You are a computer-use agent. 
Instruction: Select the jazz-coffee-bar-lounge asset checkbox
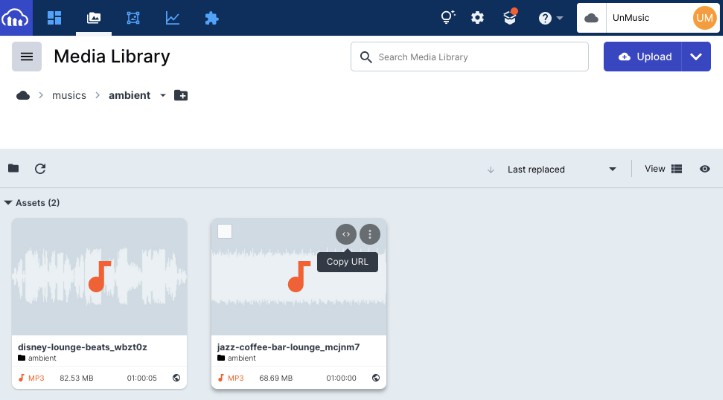coord(225,232)
